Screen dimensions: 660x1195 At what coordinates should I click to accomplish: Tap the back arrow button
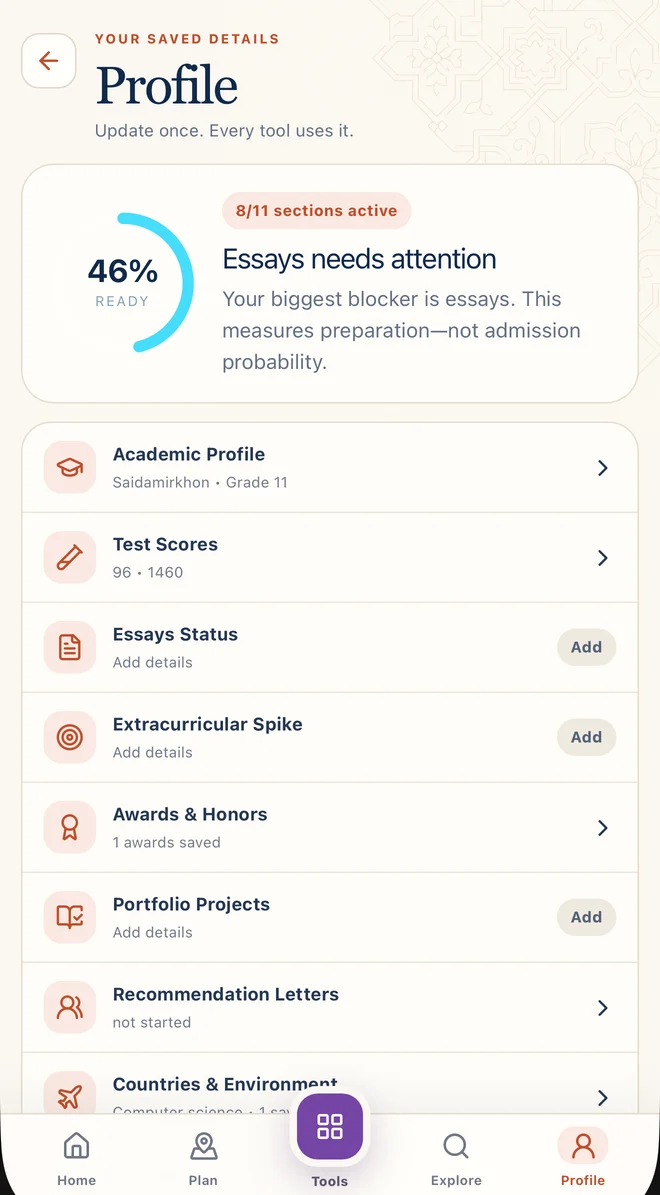pyautogui.click(x=49, y=61)
